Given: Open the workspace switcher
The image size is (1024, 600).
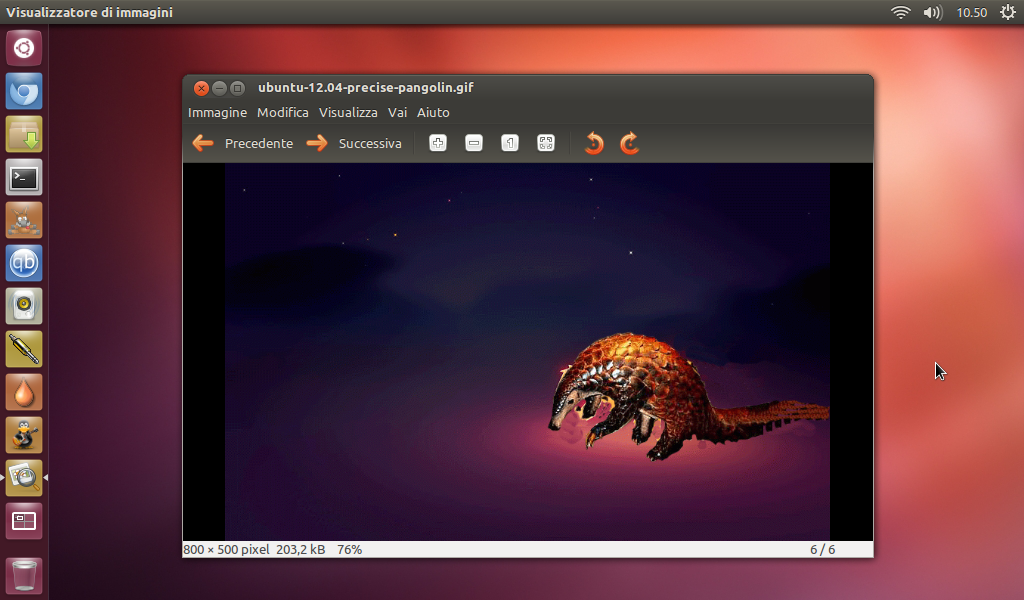Looking at the screenshot, I should coord(24,521).
